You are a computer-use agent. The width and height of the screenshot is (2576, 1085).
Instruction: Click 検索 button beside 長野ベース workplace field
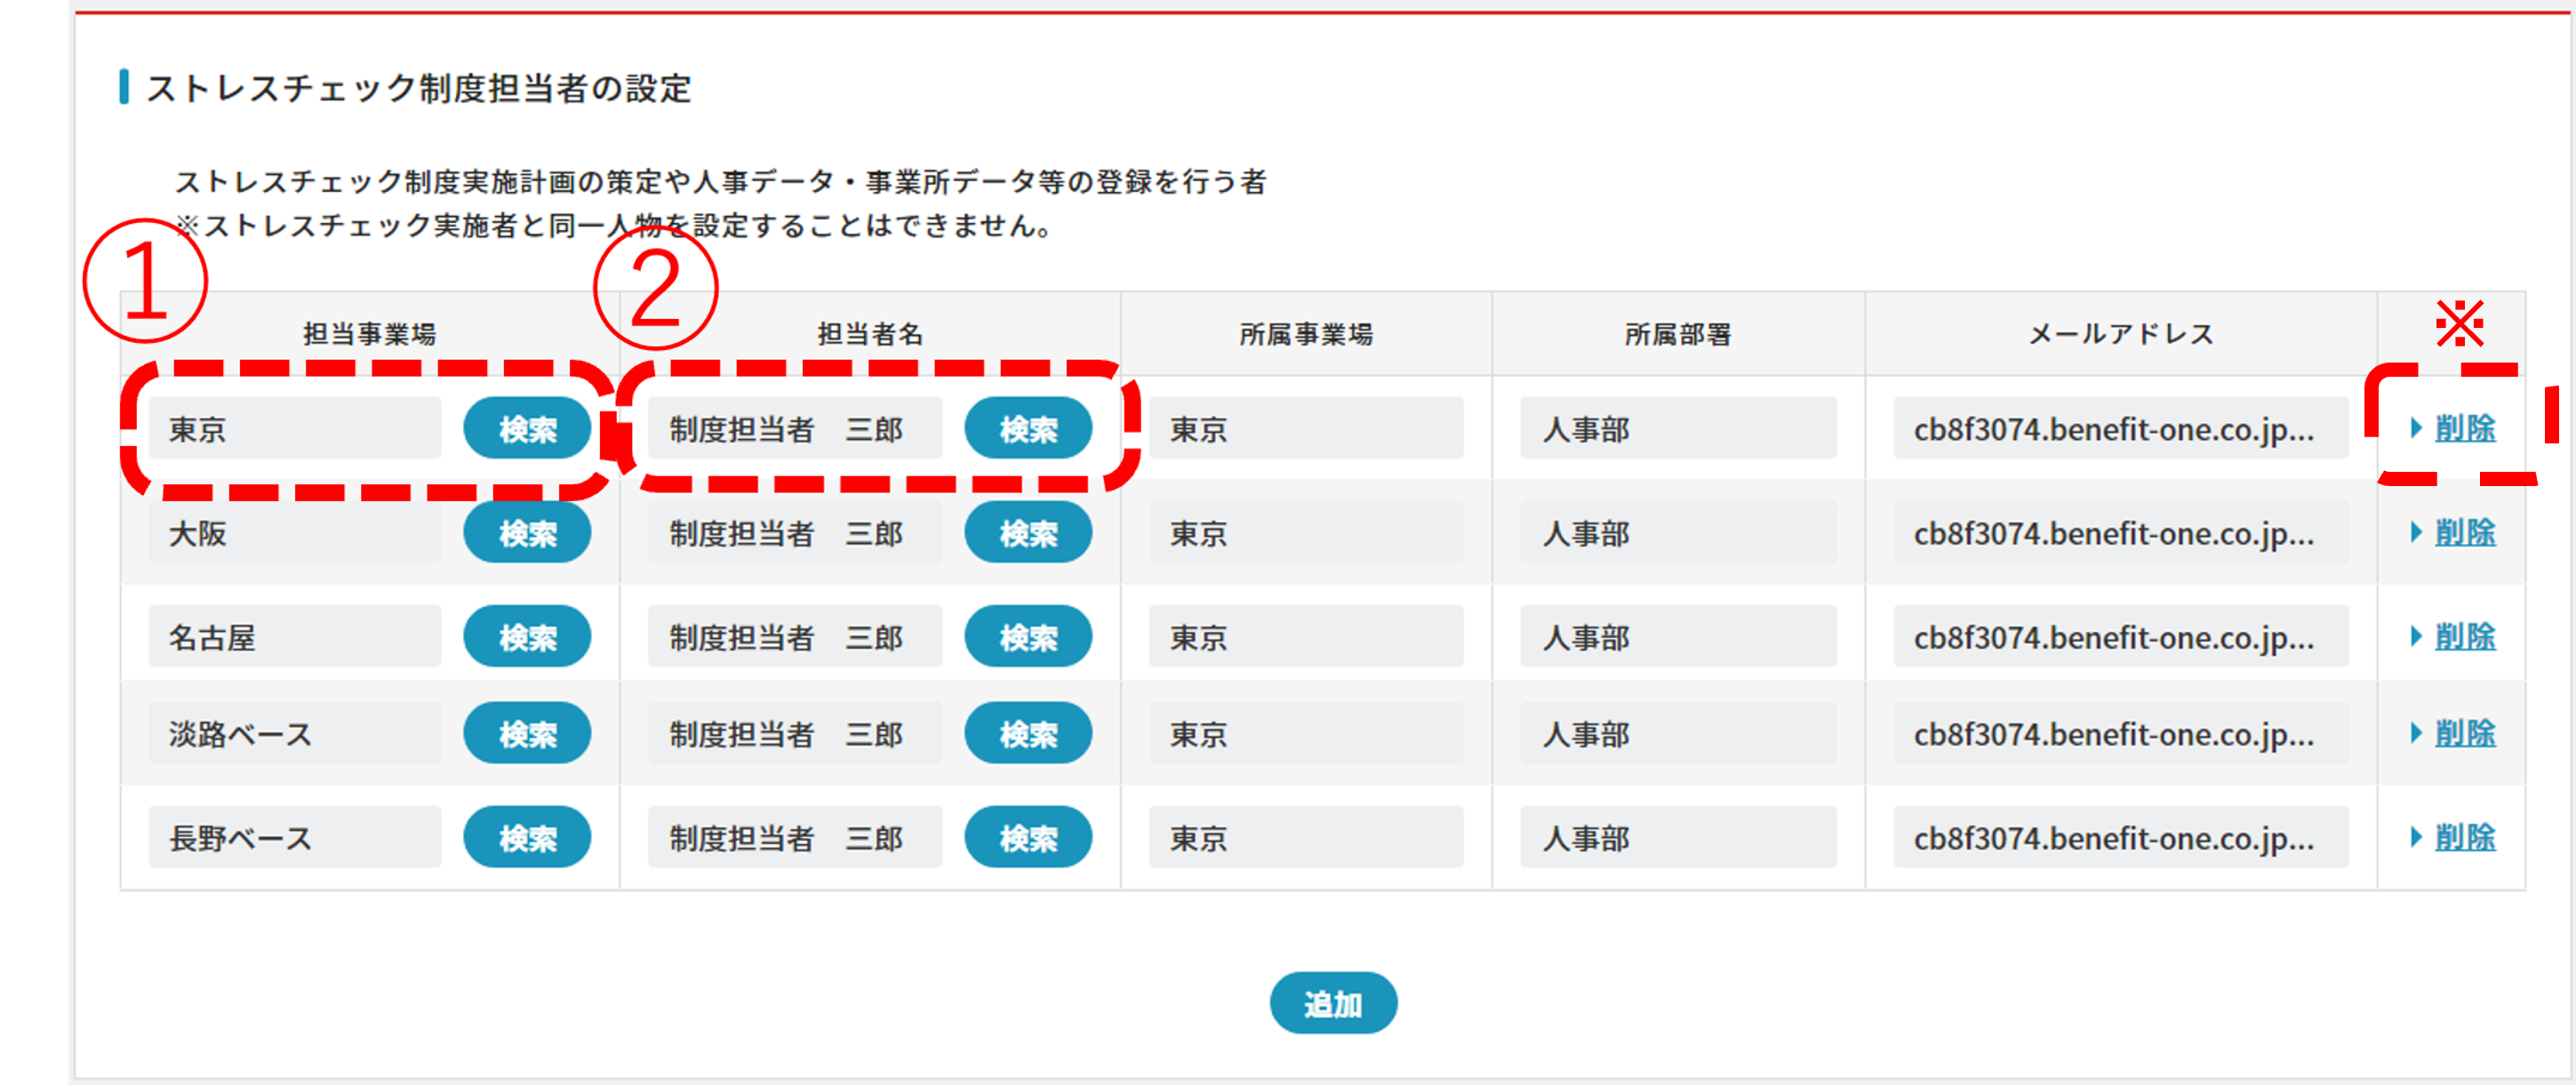(527, 838)
